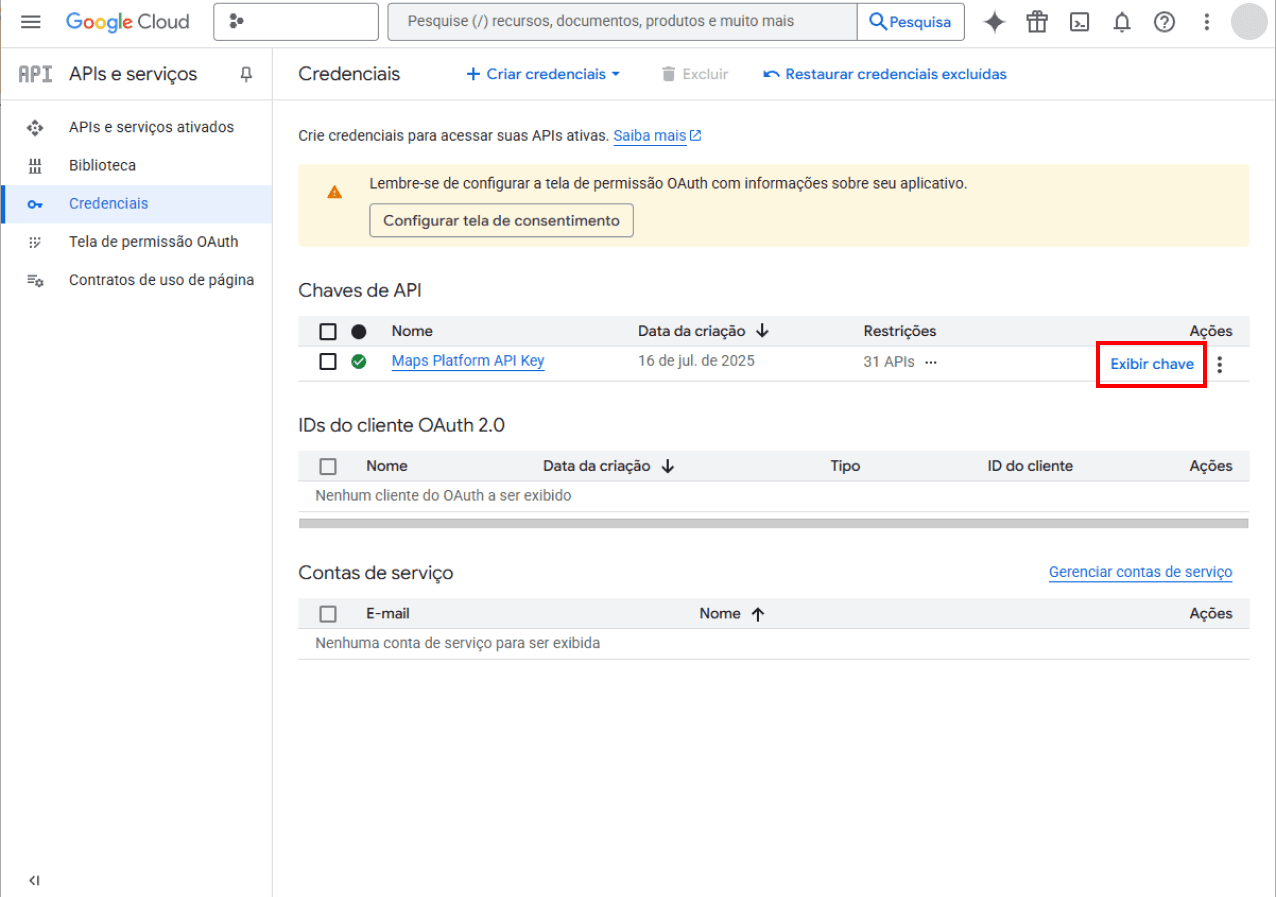Expand the Criar credenciais dropdown
1276x897 pixels.
(543, 74)
